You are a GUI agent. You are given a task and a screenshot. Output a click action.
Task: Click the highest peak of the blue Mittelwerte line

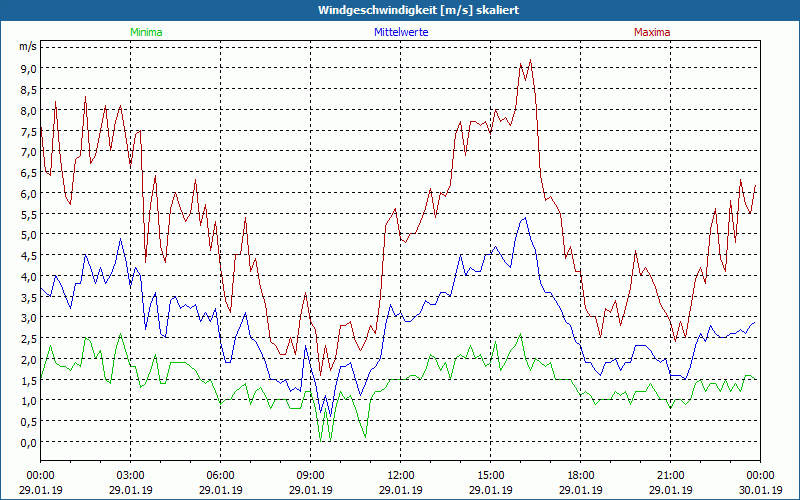pos(527,217)
